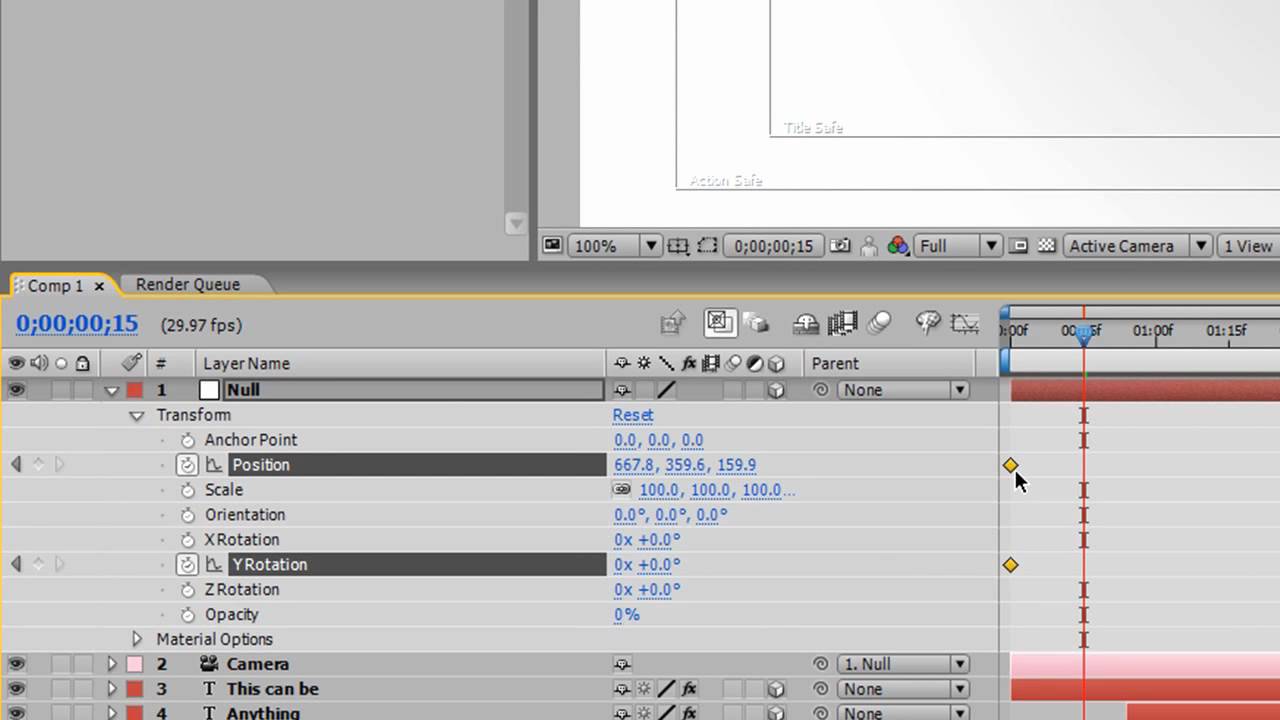Open the Graph Editor button
1280x720 pixels.
tap(965, 323)
